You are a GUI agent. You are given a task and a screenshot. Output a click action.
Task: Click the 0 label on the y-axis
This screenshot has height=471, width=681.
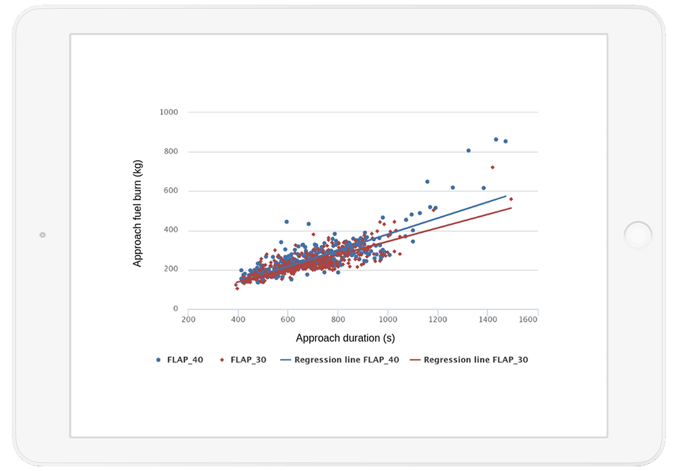point(175,308)
